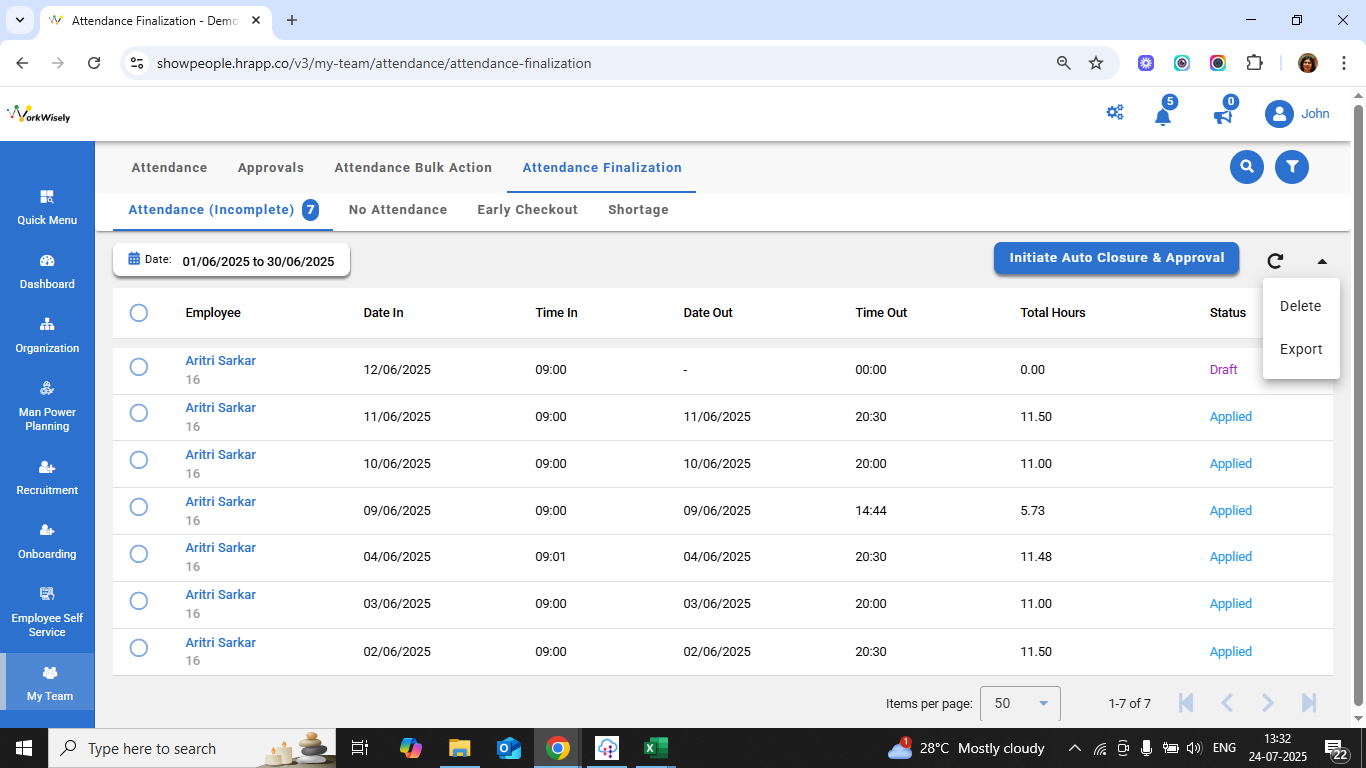The image size is (1366, 768).
Task: Open Recruitment in the sidebar
Action: tap(47, 478)
